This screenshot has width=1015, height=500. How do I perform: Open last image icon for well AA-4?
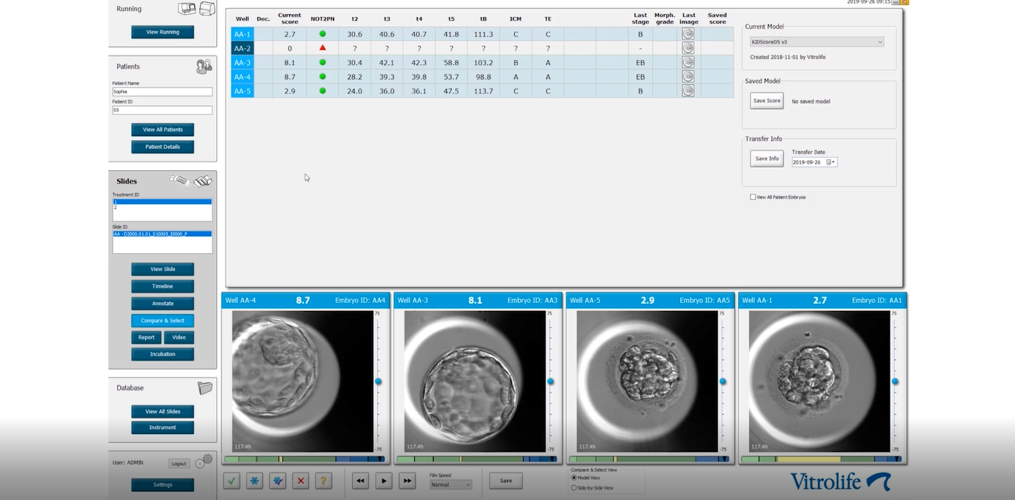pos(688,77)
